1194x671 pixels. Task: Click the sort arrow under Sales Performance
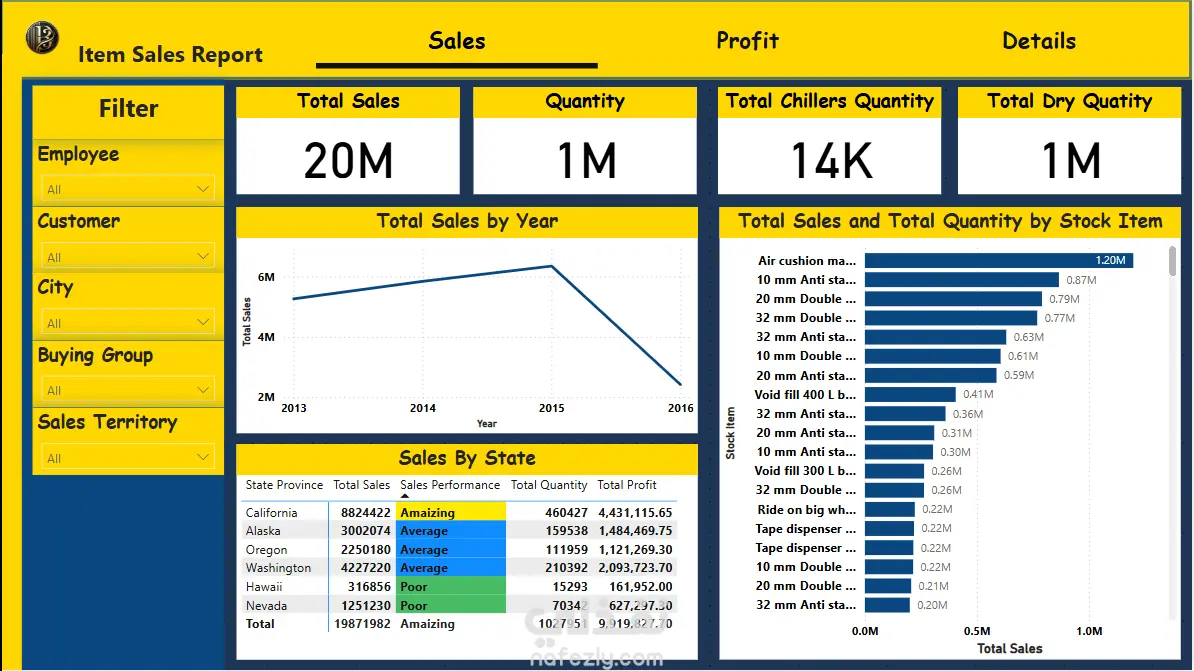point(405,496)
